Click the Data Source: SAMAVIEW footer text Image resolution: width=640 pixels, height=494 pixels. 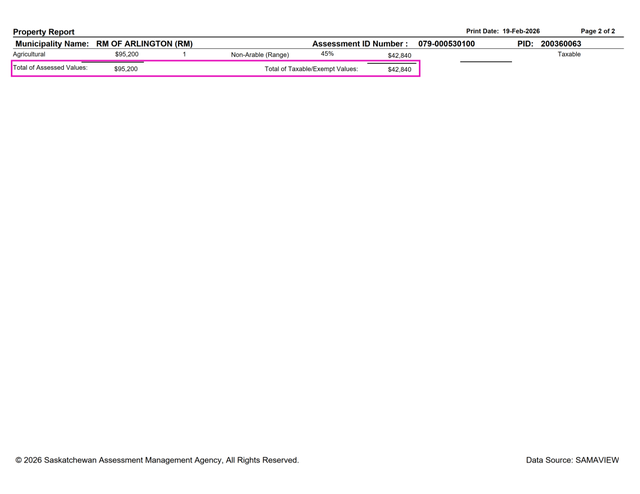pyautogui.click(x=572, y=460)
